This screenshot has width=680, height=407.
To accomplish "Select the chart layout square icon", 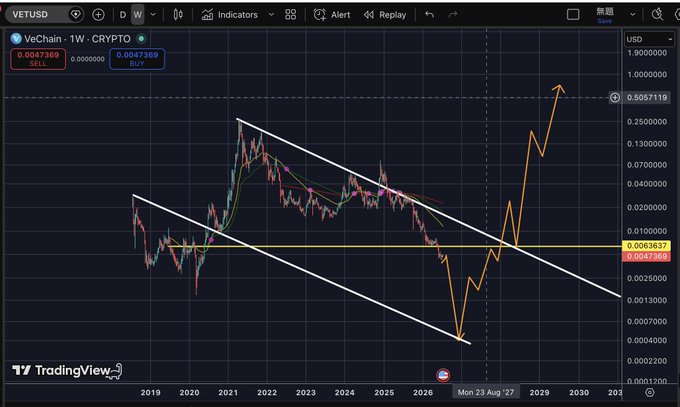I will pyautogui.click(x=573, y=15).
